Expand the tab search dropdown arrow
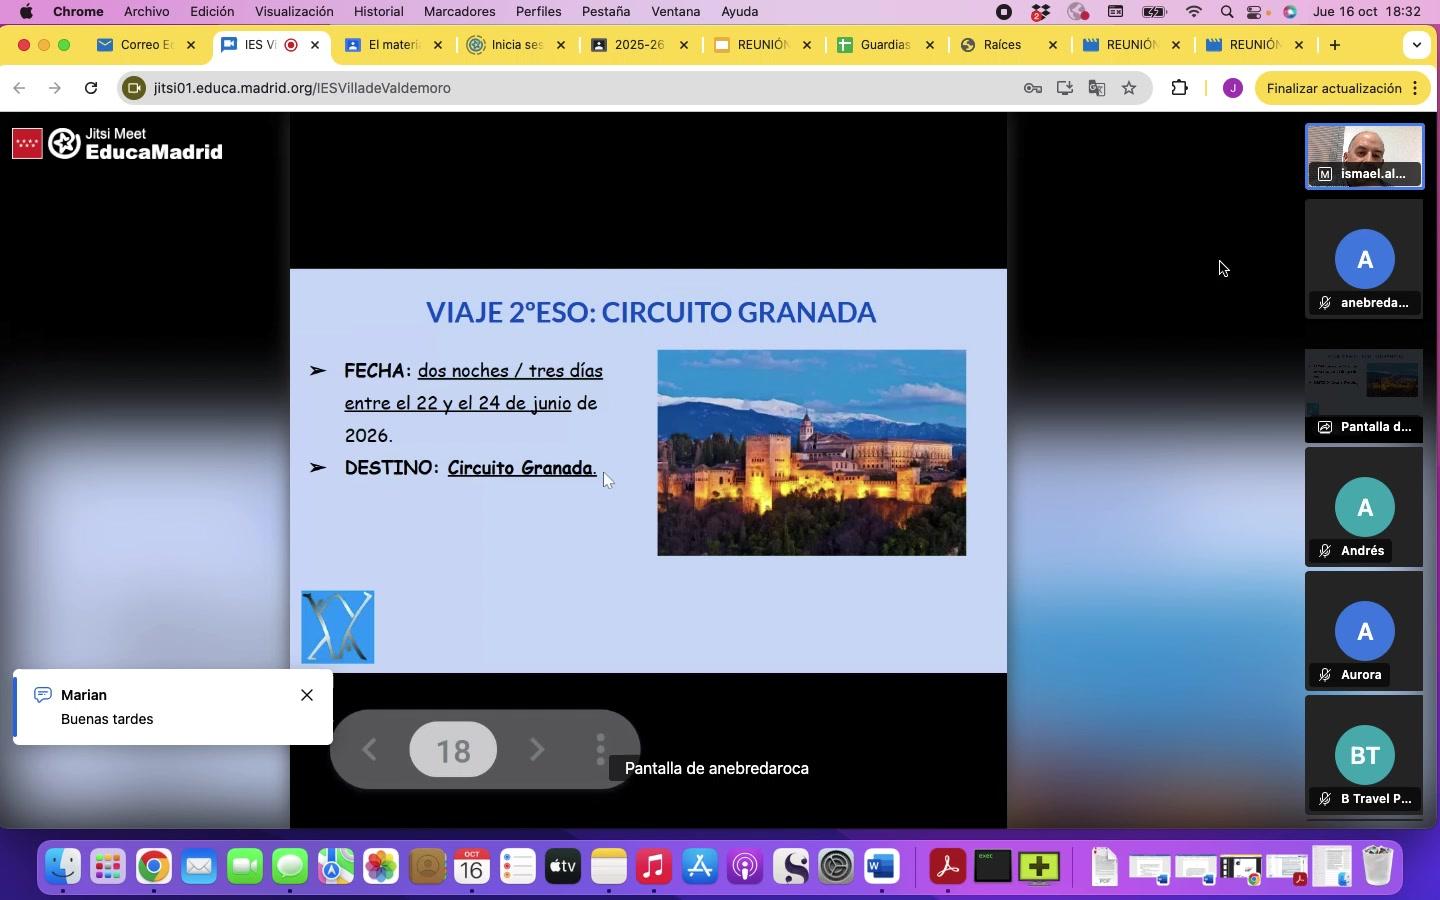 click(1417, 45)
